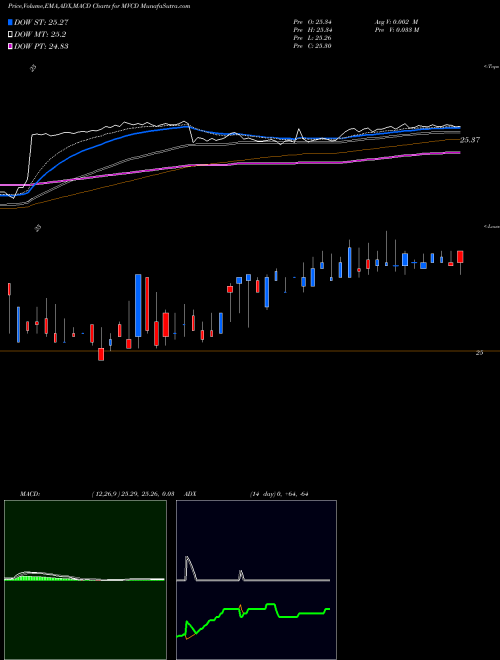Image resolution: width=500 pixels, height=660 pixels.
Task: Click the tall blue candlestick in the left cluster
Action: (x=138, y=306)
